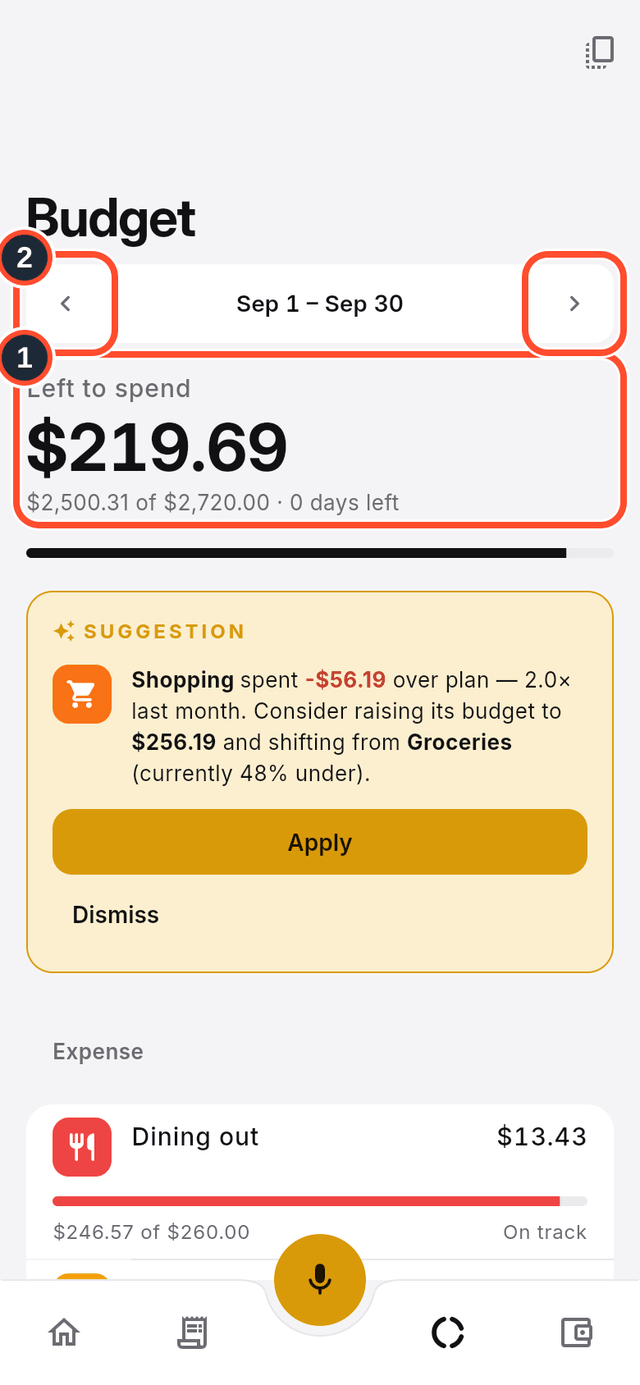Tap the microphone voice input button

(x=320, y=1279)
